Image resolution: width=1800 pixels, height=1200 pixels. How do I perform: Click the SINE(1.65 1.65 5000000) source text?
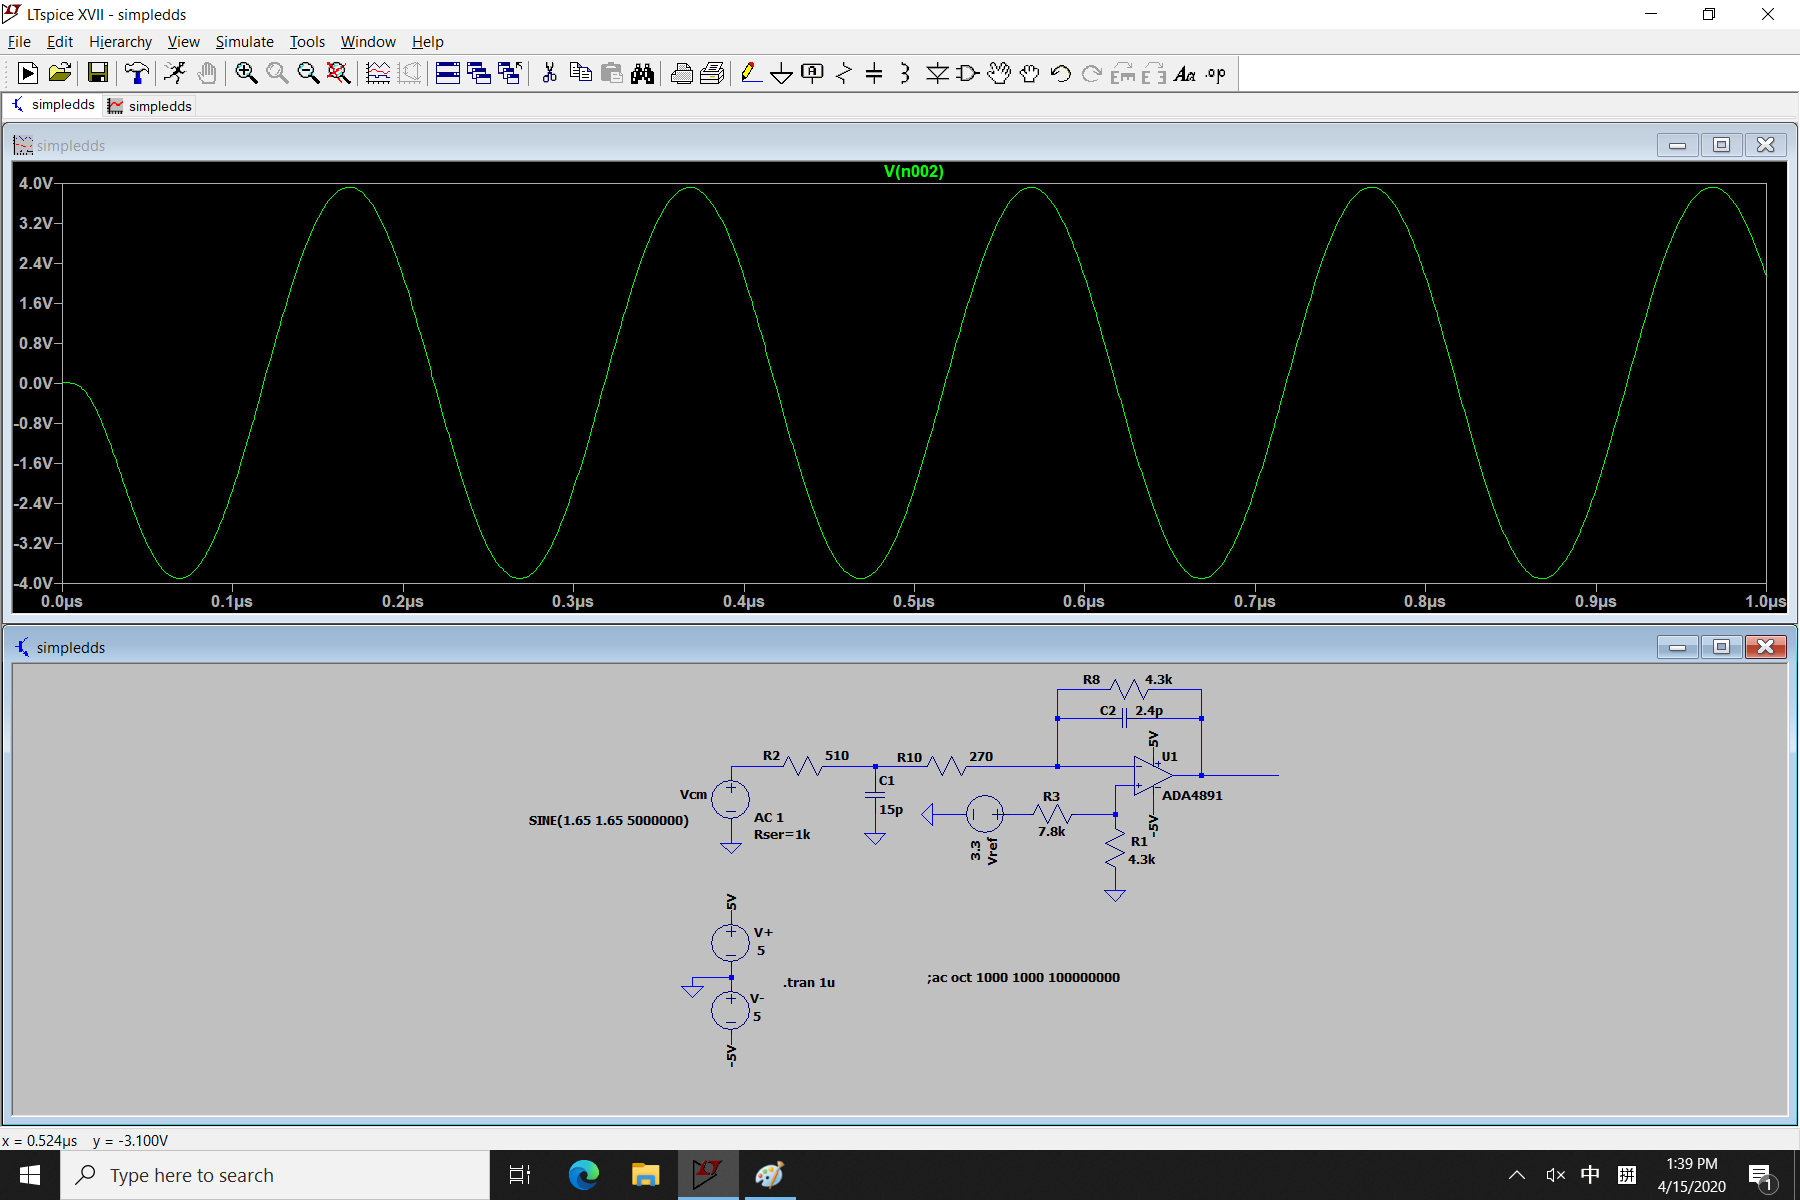[608, 820]
